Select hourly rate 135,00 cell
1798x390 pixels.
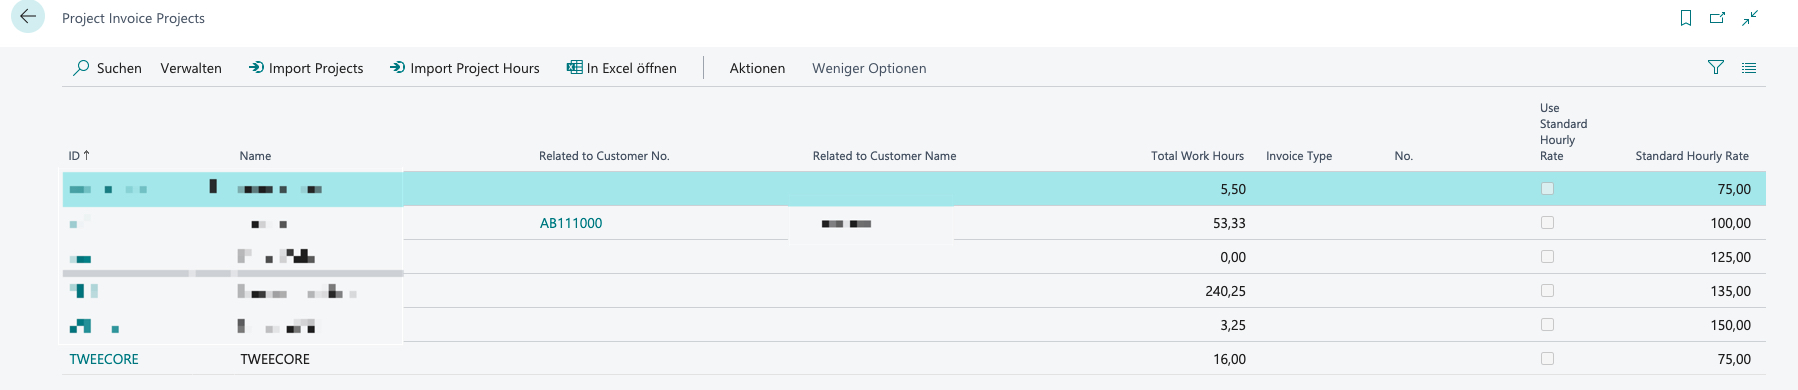pyautogui.click(x=1730, y=291)
